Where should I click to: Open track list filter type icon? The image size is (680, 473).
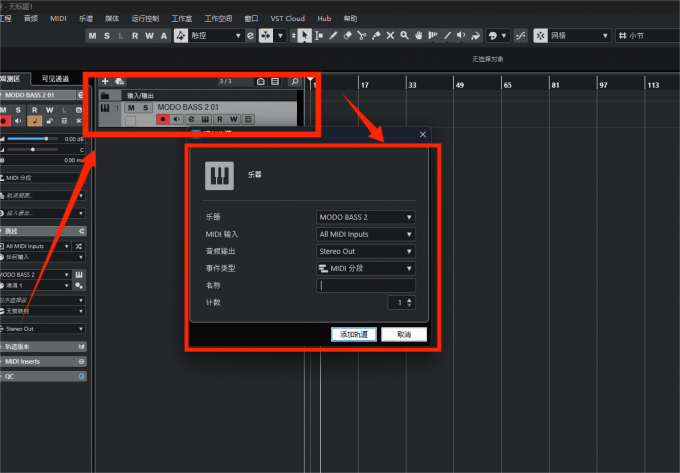[x=275, y=81]
